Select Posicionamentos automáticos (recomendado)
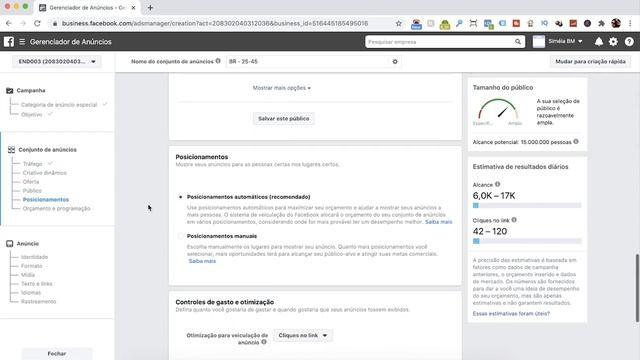The height and width of the screenshot is (360, 640). pos(181,197)
